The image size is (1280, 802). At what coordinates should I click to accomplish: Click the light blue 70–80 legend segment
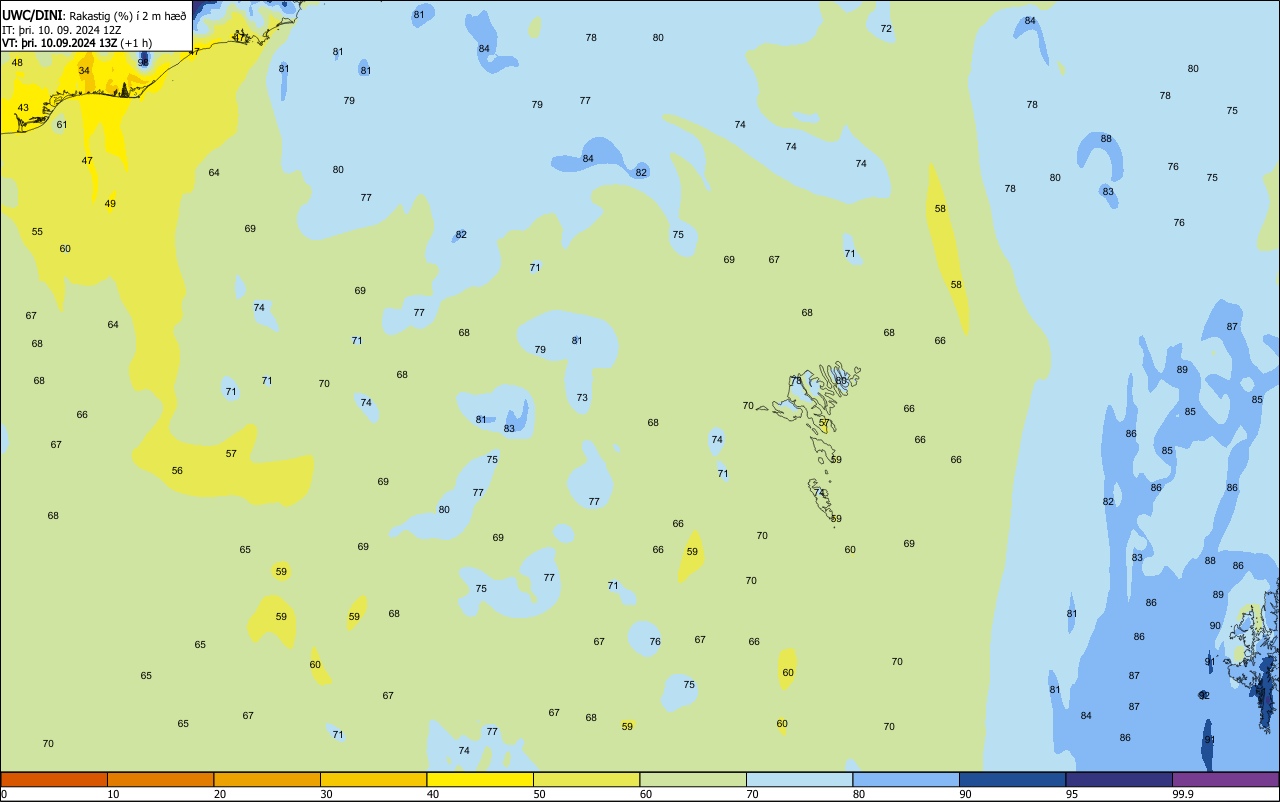(799, 779)
